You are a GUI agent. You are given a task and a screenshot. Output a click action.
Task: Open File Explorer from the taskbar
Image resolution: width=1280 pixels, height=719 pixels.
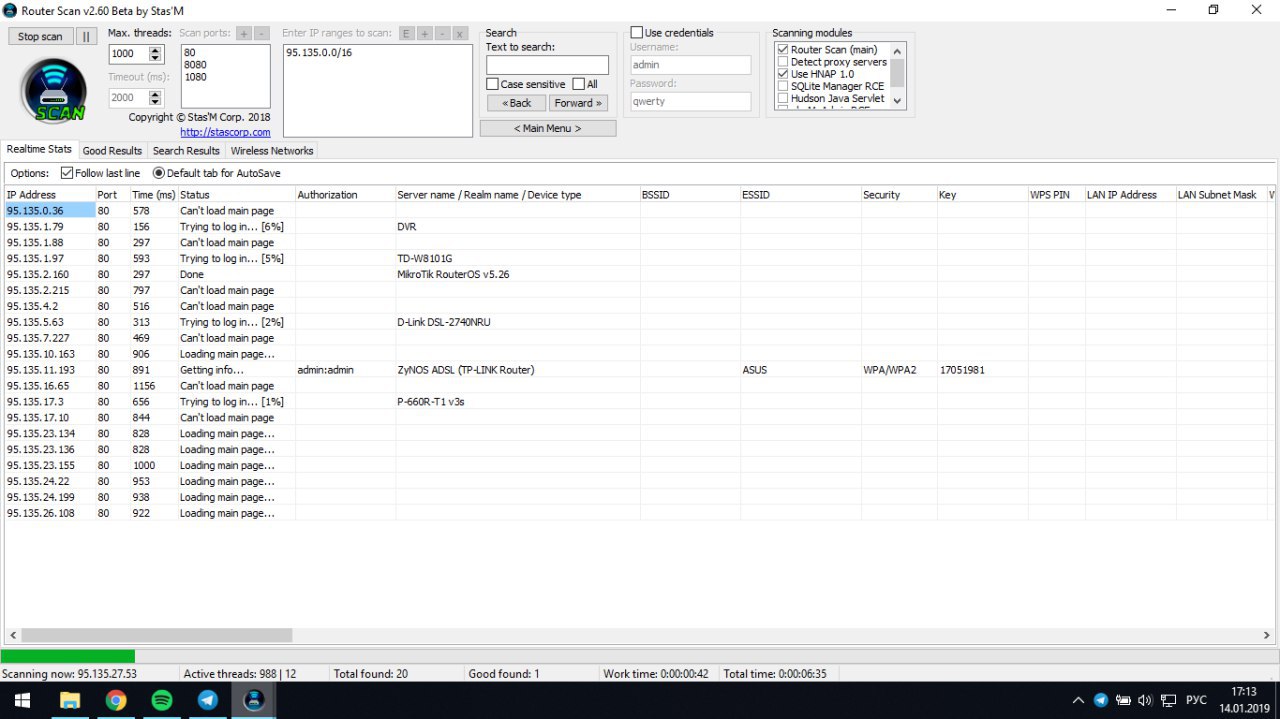pyautogui.click(x=70, y=700)
